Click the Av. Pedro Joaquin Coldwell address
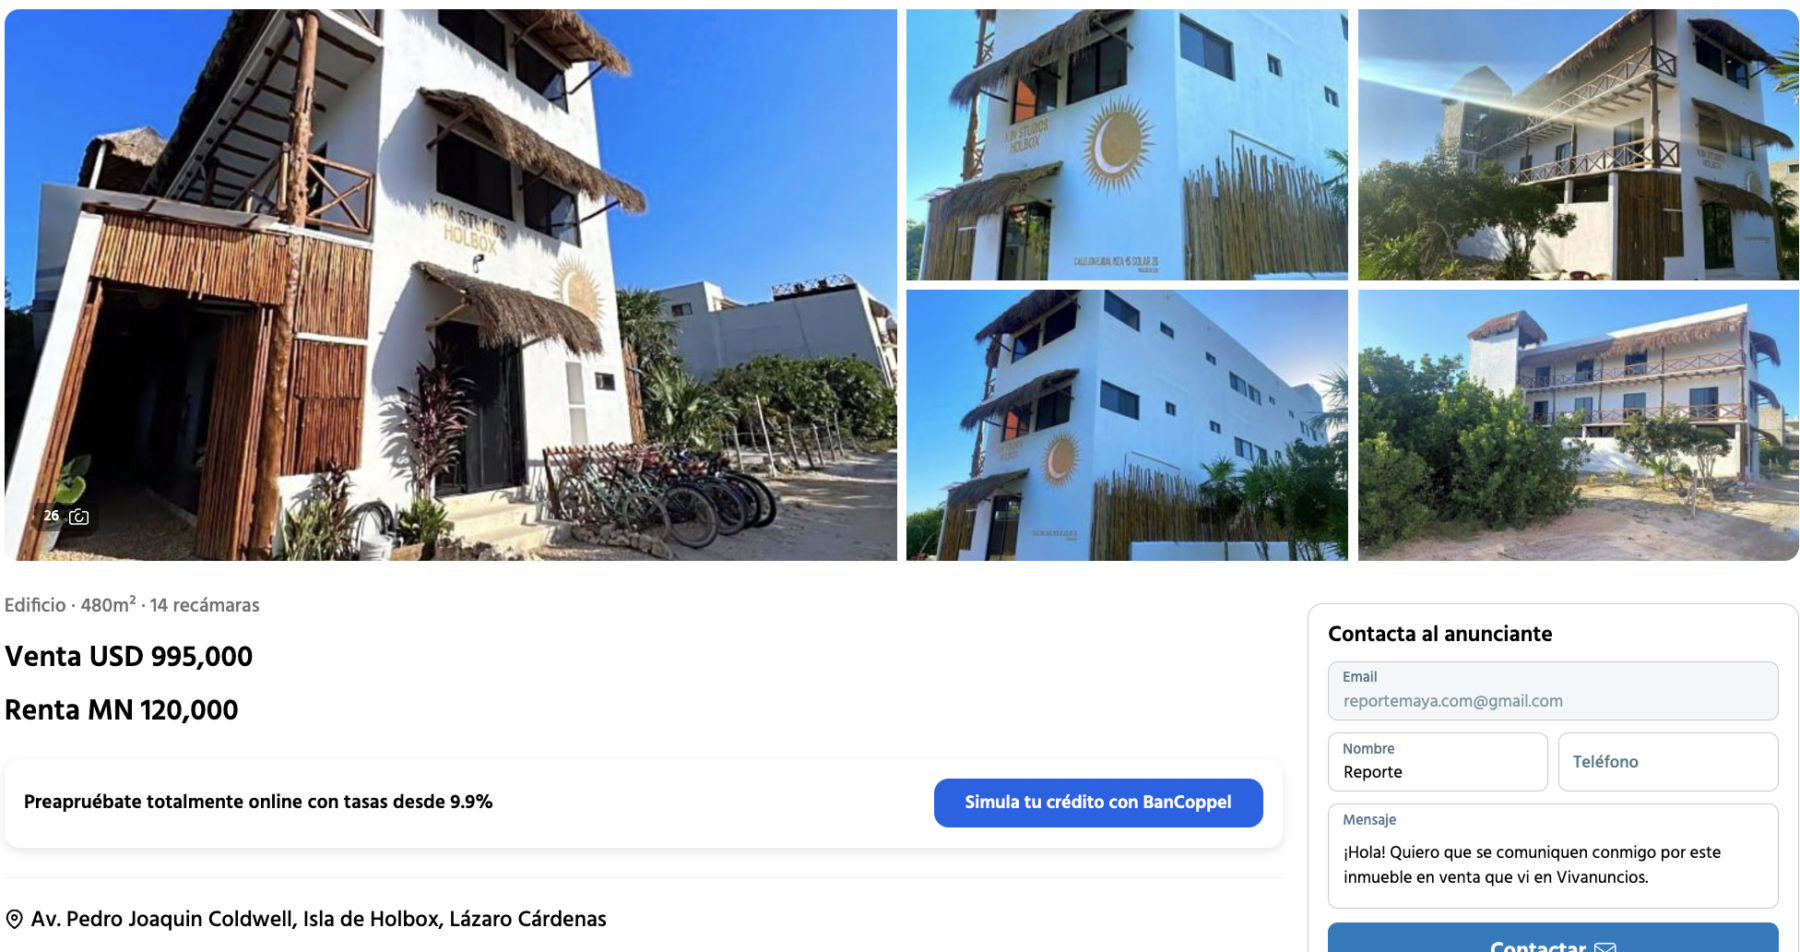The width and height of the screenshot is (1800, 952). pos(318,919)
